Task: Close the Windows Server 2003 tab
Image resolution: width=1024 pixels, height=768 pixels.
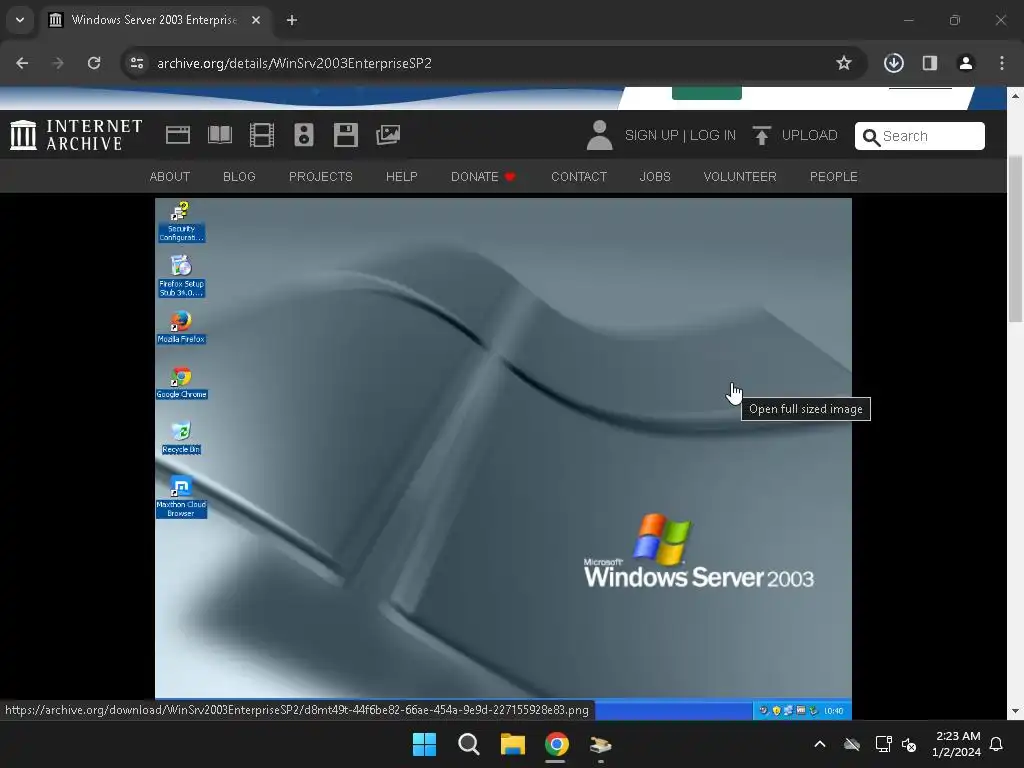Action: pyautogui.click(x=256, y=20)
